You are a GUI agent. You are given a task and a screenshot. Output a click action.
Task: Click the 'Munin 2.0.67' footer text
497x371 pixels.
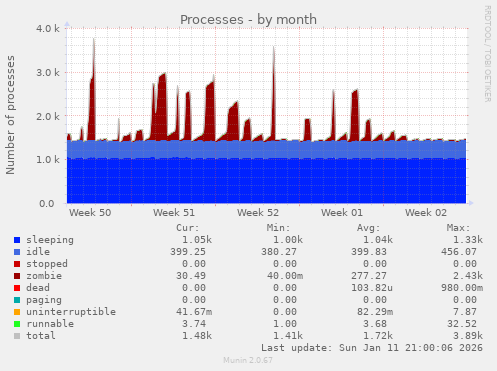point(248,360)
